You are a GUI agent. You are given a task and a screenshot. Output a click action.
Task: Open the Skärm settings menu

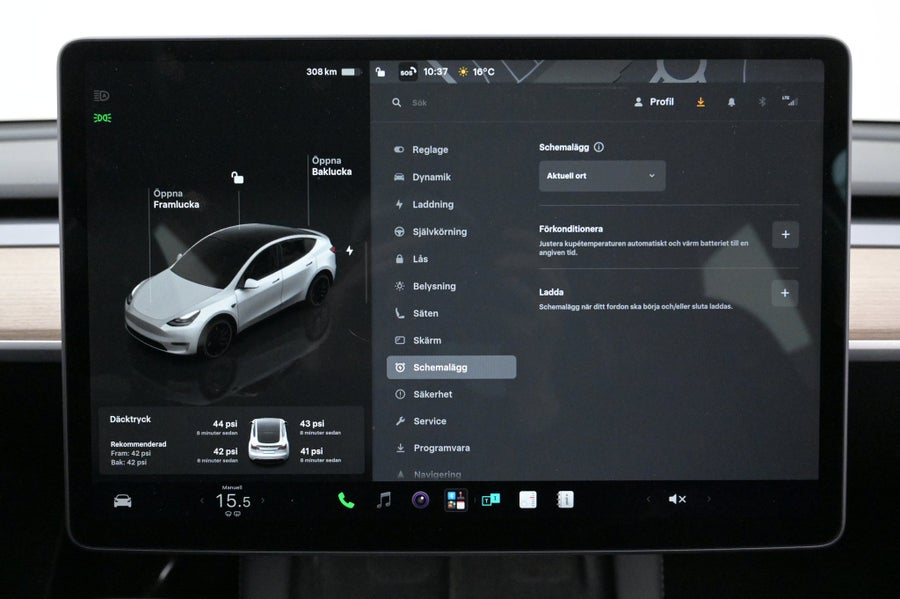[418, 340]
